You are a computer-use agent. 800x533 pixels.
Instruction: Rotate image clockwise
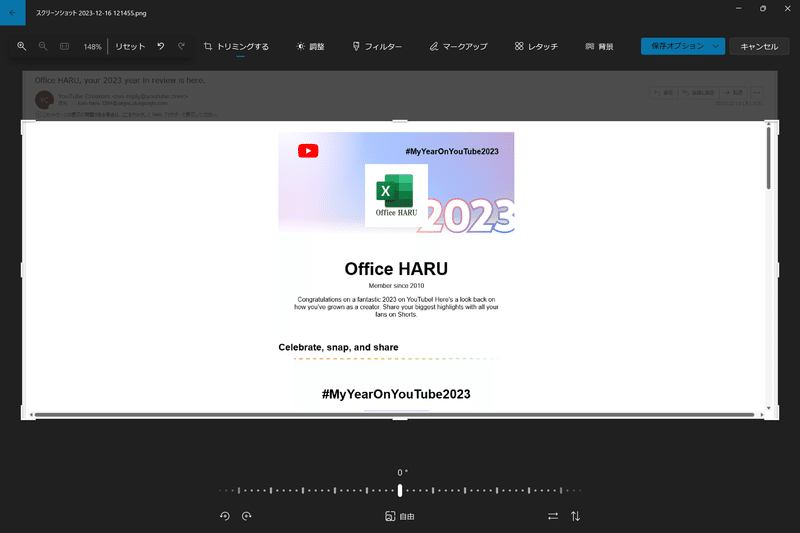(246, 516)
